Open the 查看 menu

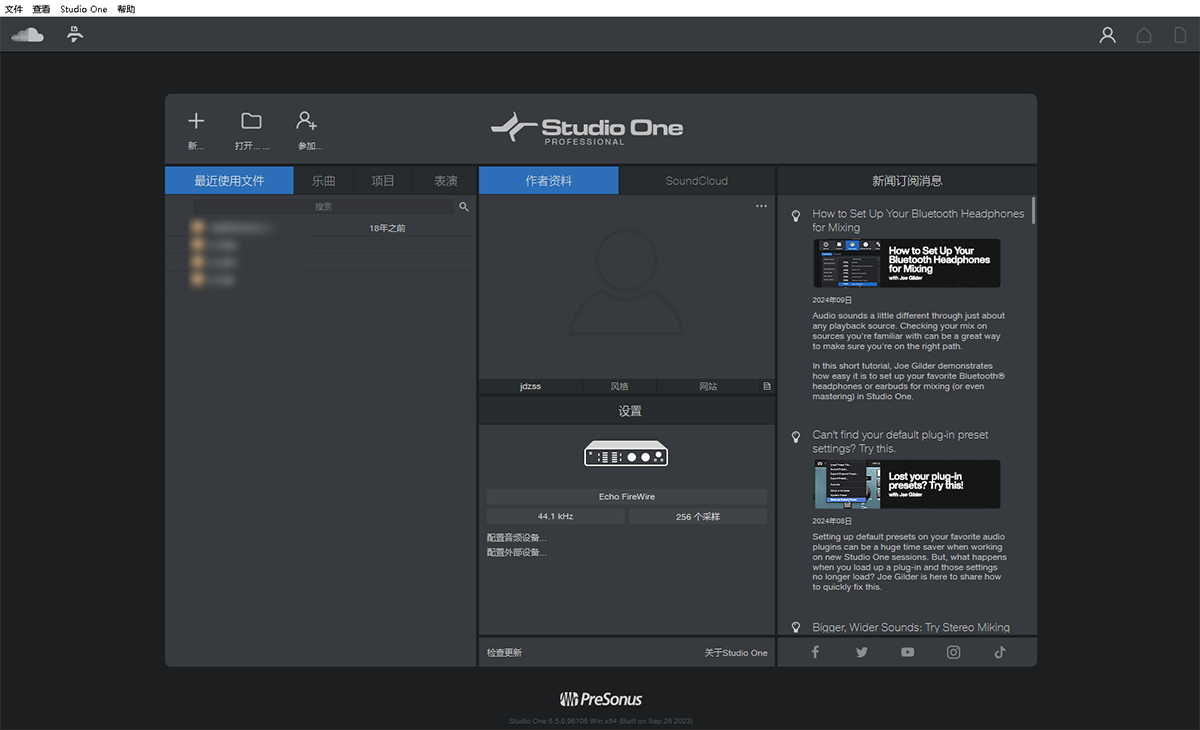click(41, 8)
